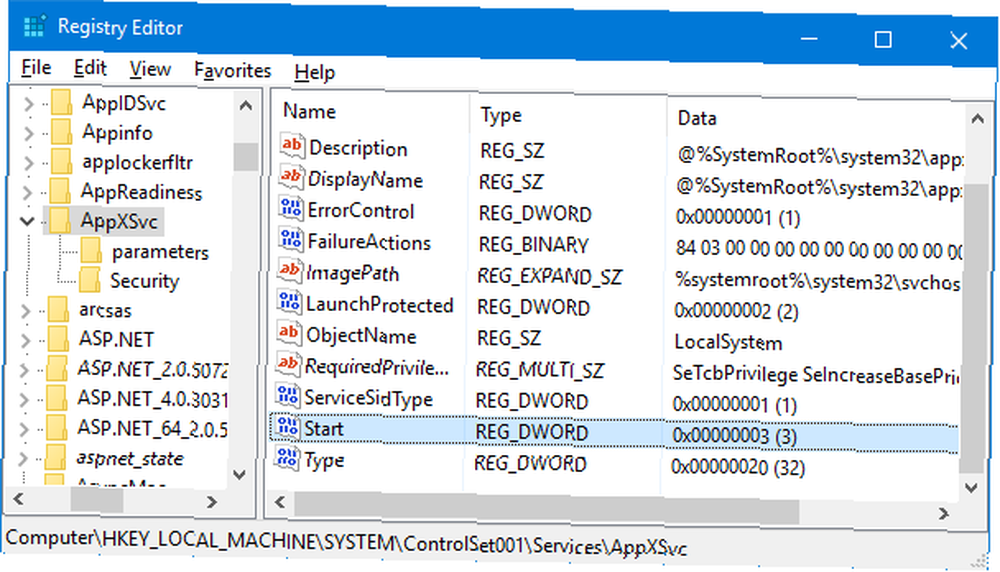The image size is (1000, 572).
Task: Click the 0x00000020 (32) data cell
Action: point(738,467)
